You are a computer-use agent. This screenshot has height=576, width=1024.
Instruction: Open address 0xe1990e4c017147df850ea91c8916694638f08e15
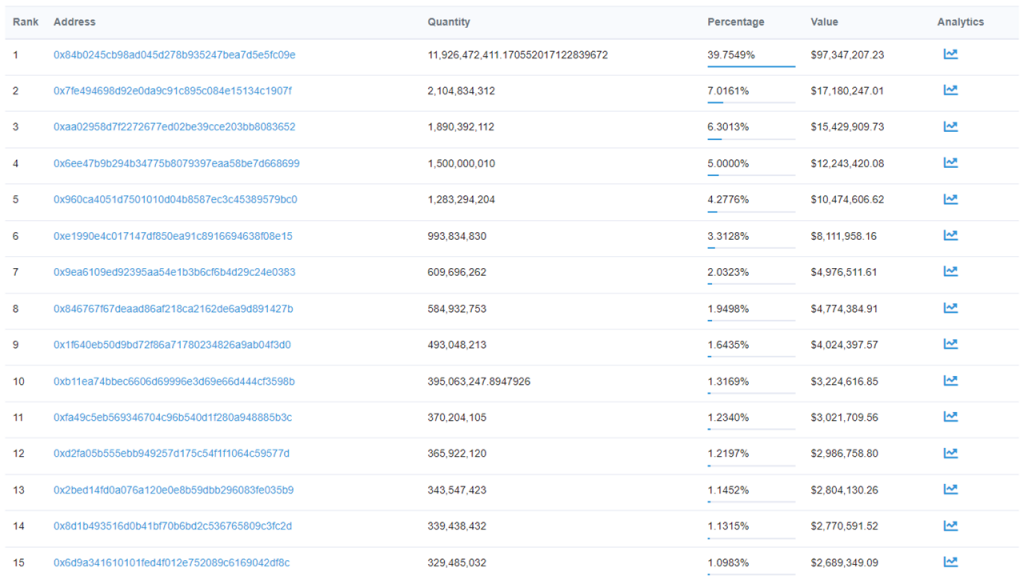173,236
